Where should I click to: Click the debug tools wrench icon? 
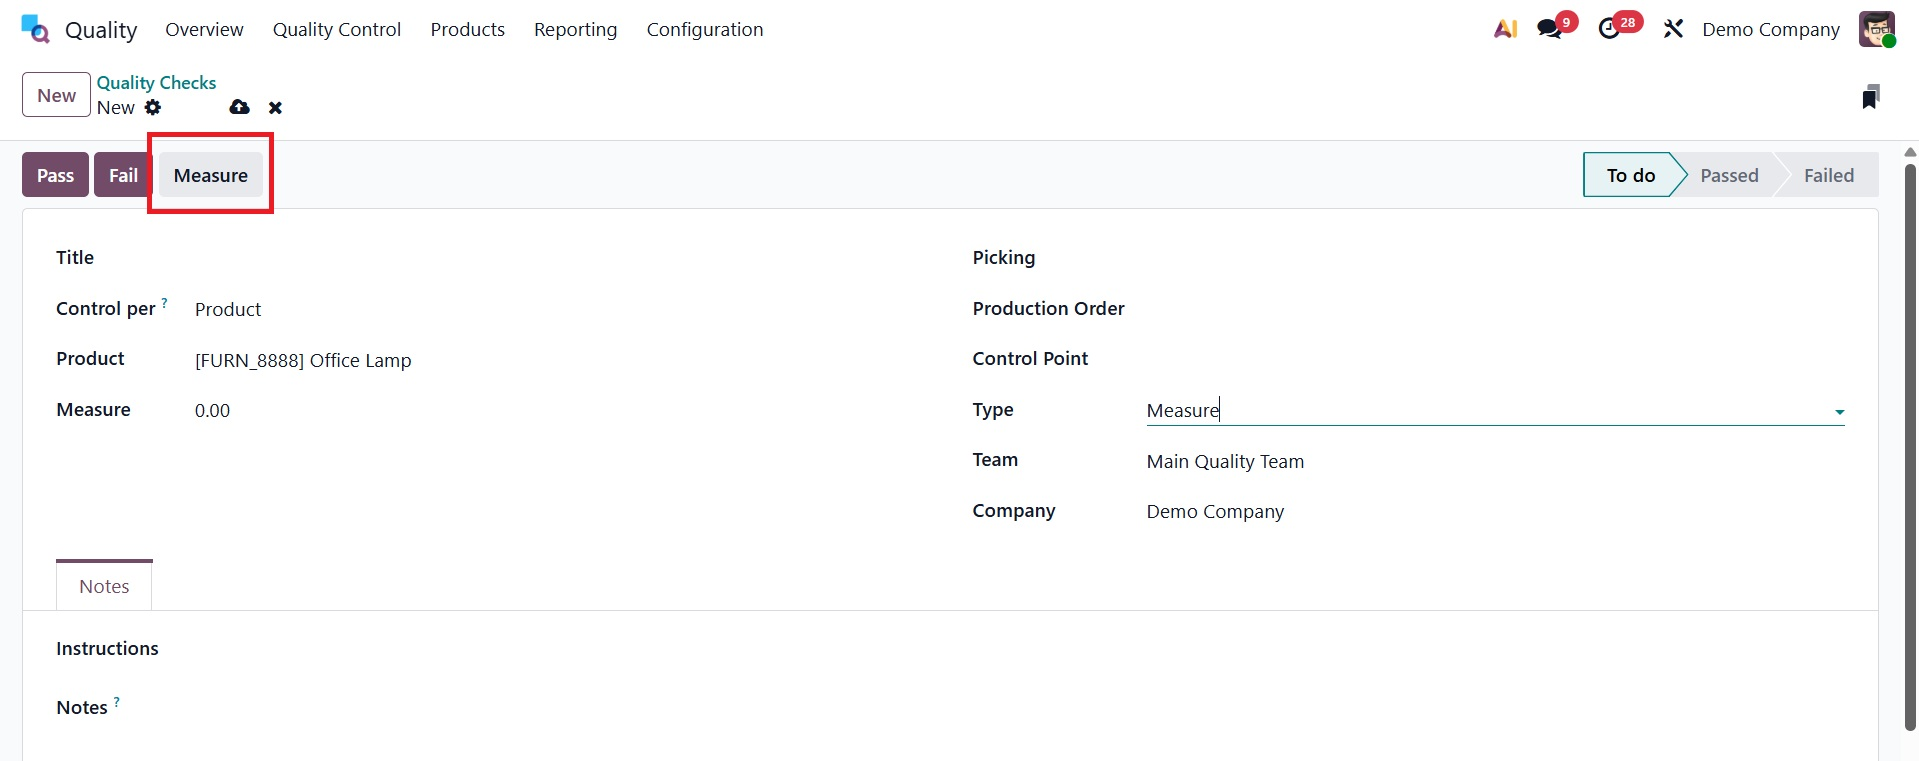tap(1673, 29)
